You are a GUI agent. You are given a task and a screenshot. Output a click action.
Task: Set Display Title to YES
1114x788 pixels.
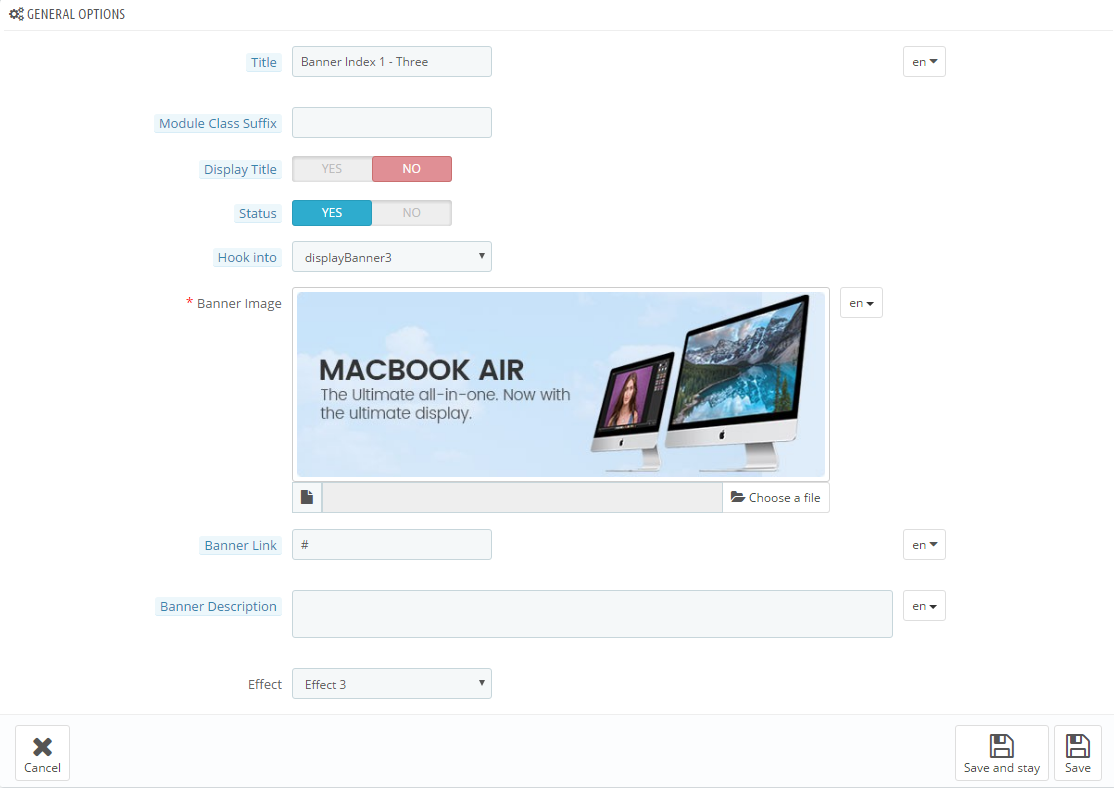coord(332,169)
